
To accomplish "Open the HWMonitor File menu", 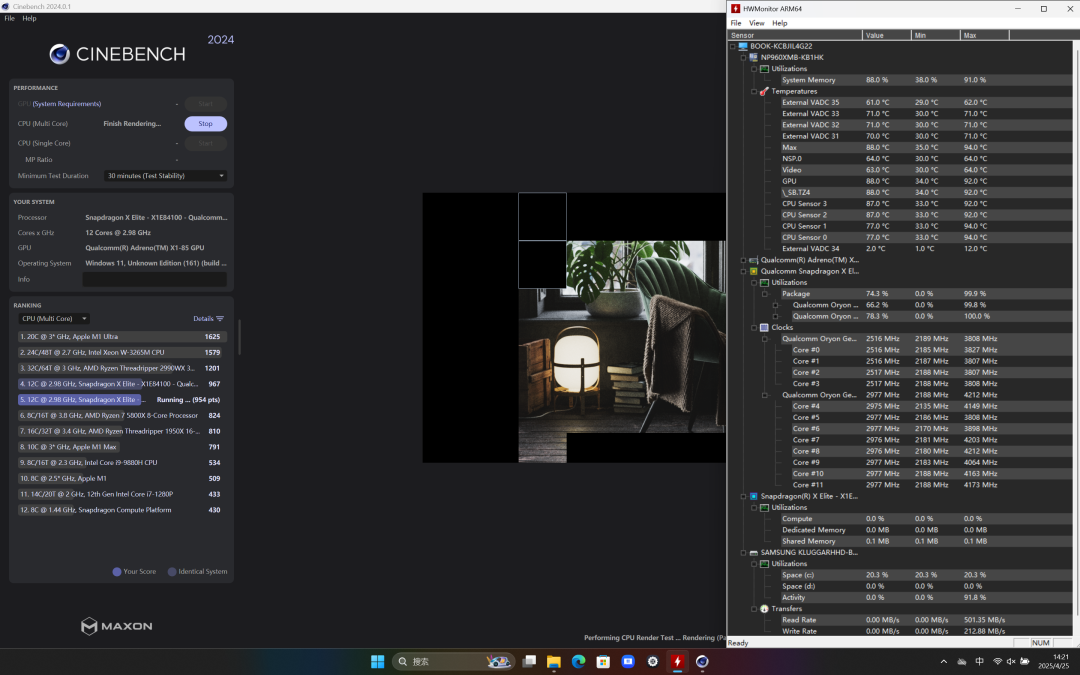I will pyautogui.click(x=736, y=23).
